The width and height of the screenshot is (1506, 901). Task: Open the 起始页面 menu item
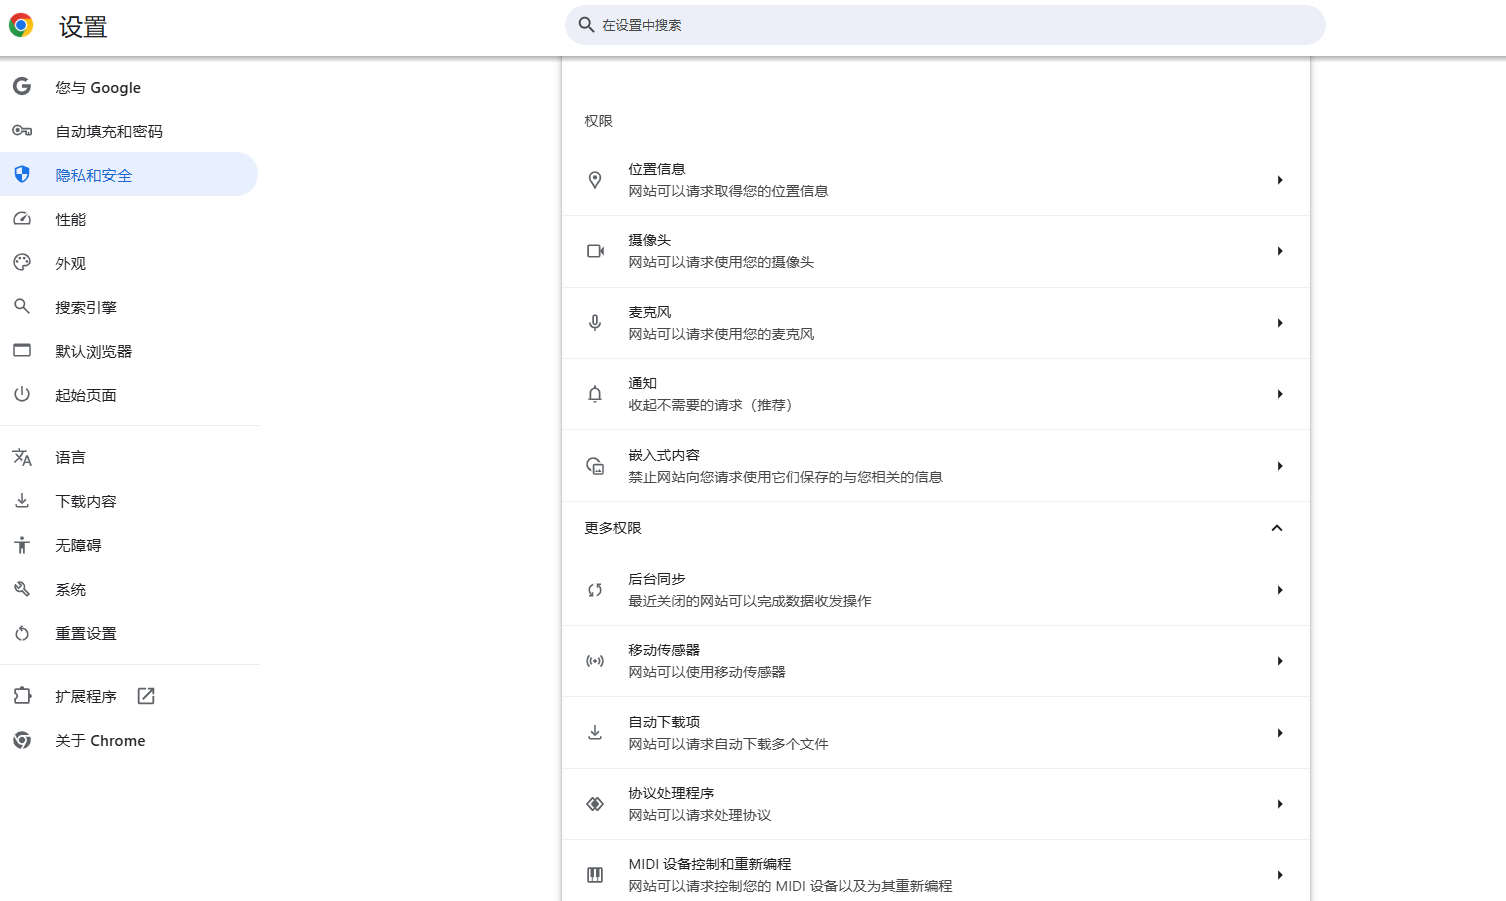(x=129, y=395)
